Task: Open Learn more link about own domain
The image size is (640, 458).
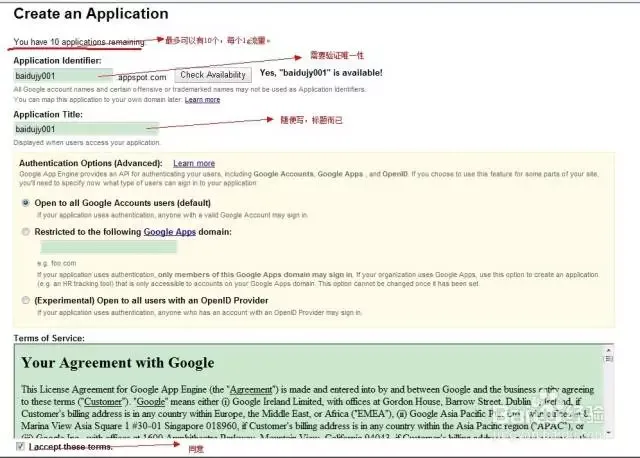Action: pyautogui.click(x=202, y=100)
